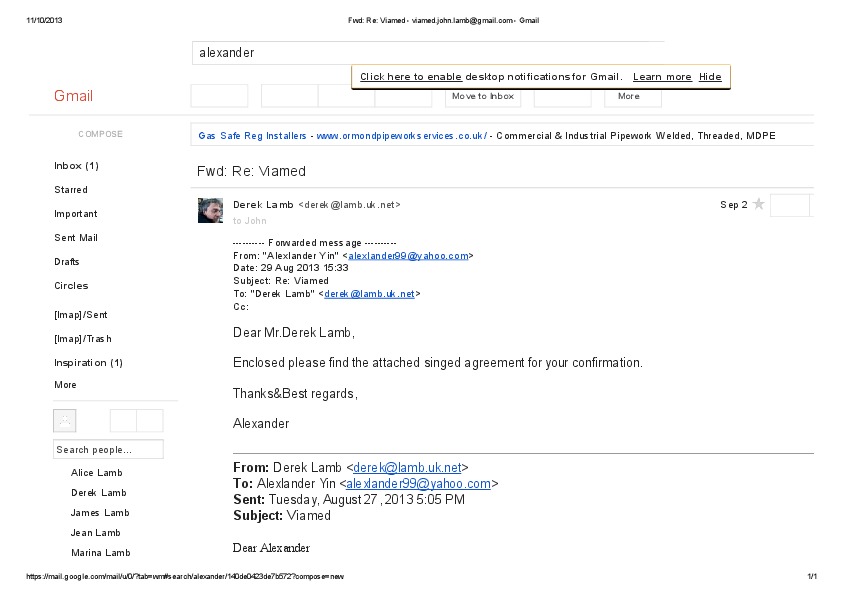
Task: Click the search box containing alexander
Action: 427,53
